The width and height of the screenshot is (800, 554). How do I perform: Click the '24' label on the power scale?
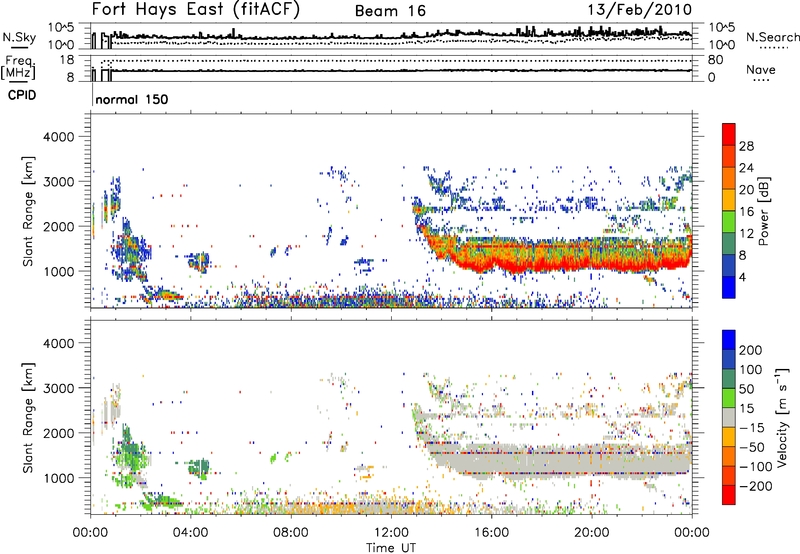pos(746,168)
